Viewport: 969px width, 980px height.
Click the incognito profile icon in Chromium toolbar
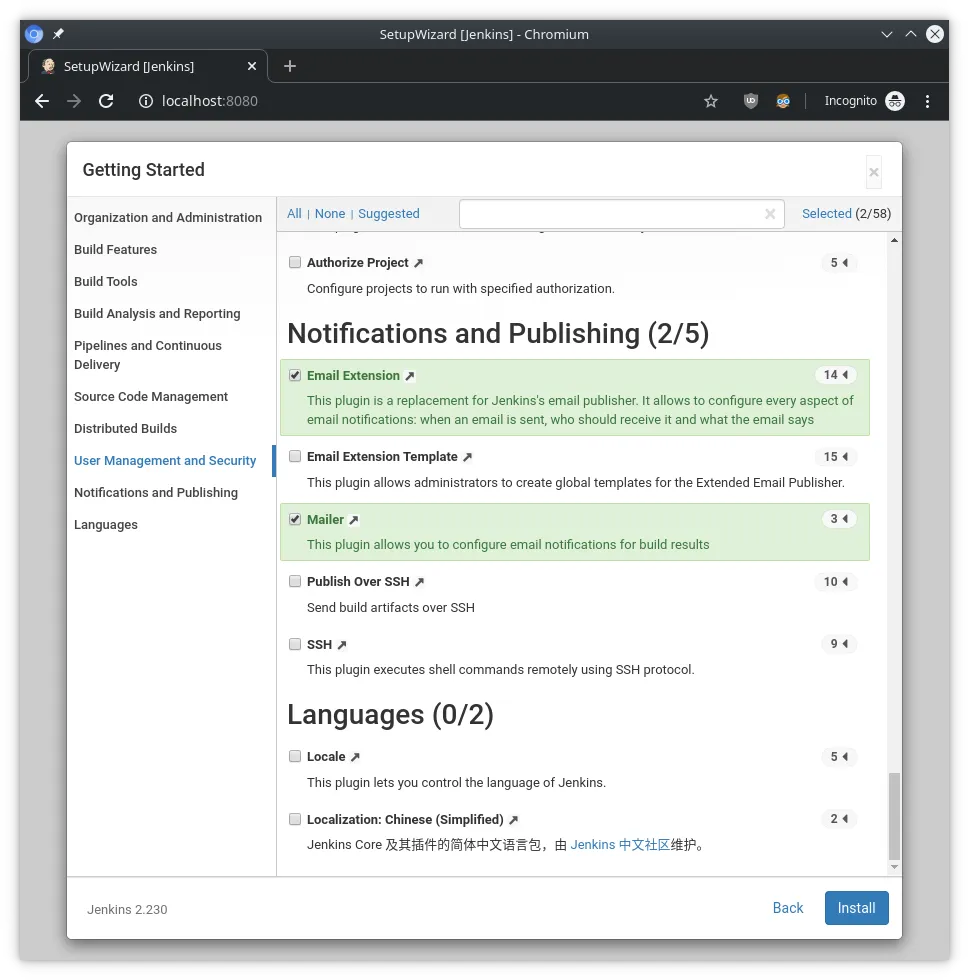coord(894,100)
